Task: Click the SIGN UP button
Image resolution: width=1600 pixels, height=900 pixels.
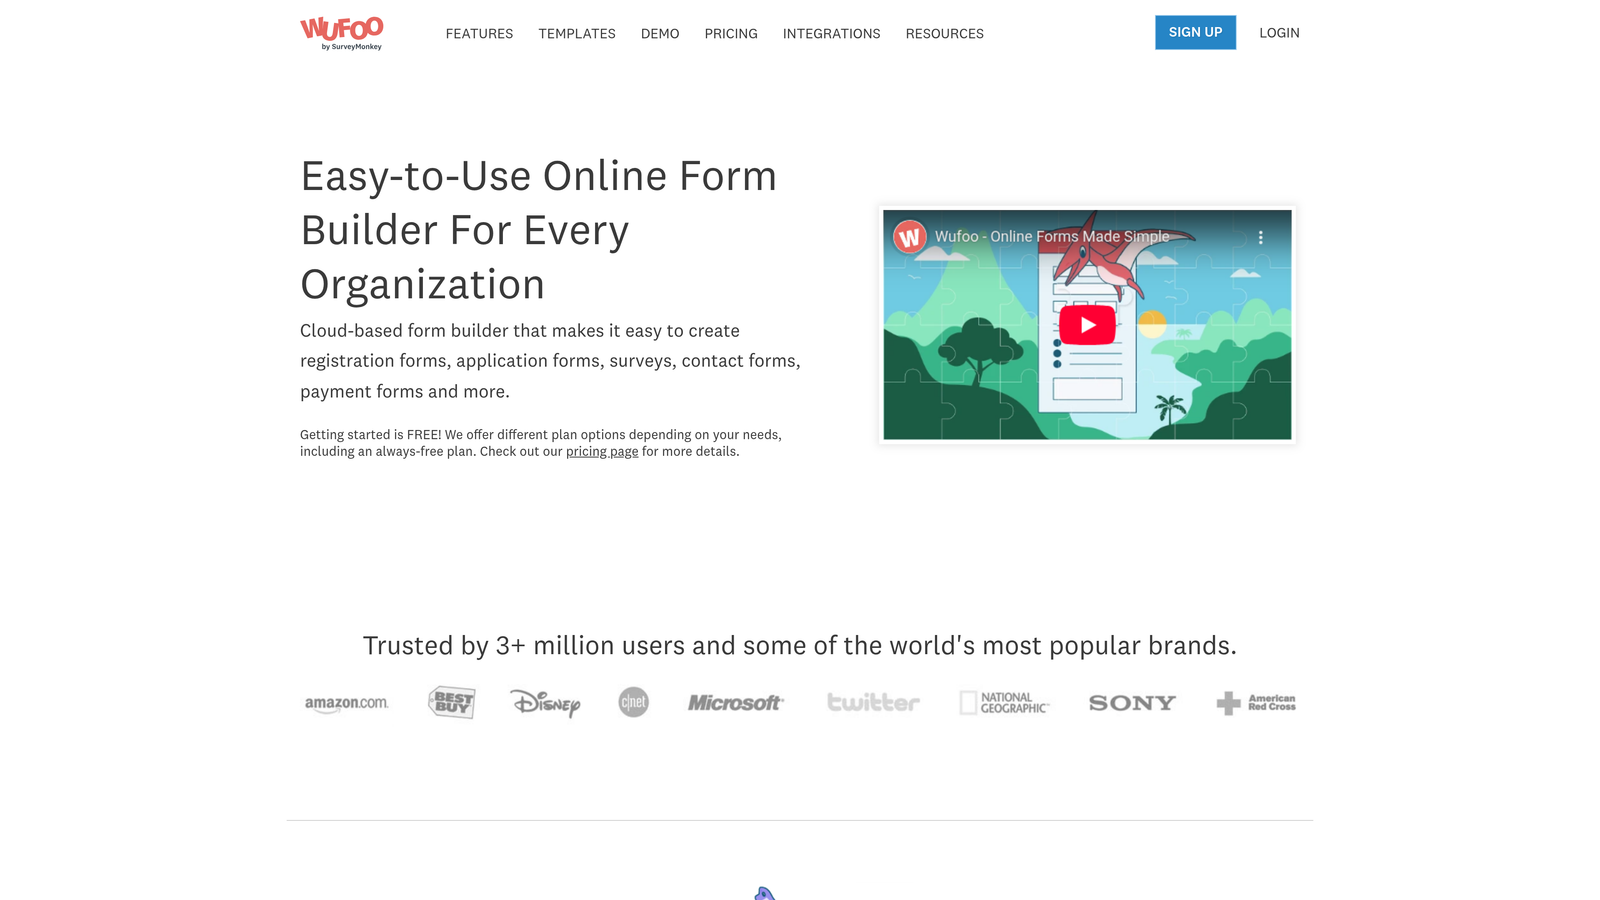Action: tap(1195, 32)
